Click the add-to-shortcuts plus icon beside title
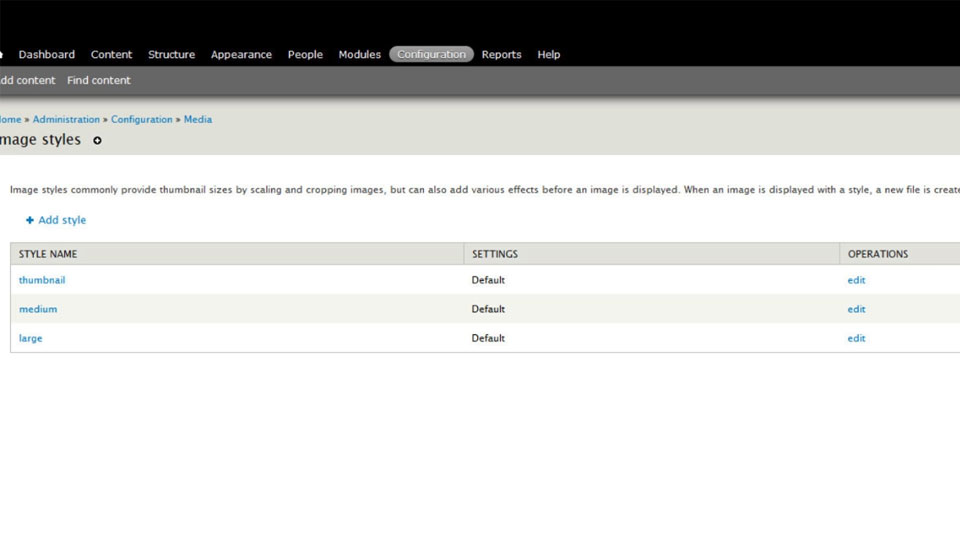Image resolution: width=960 pixels, height=540 pixels. (97, 140)
